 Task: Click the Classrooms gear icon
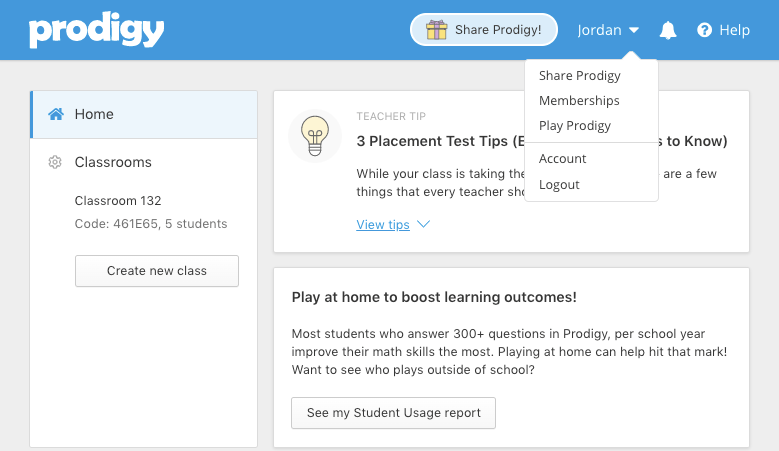tap(55, 162)
